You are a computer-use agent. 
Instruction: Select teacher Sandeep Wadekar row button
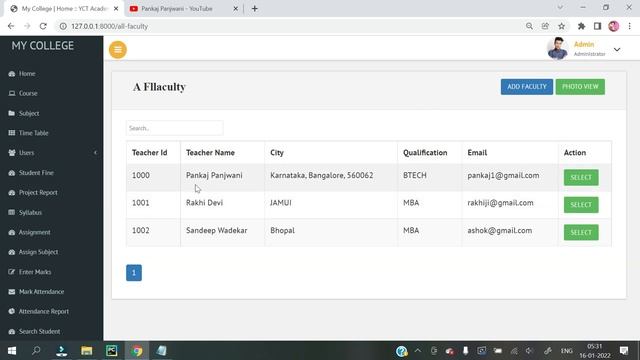581,232
